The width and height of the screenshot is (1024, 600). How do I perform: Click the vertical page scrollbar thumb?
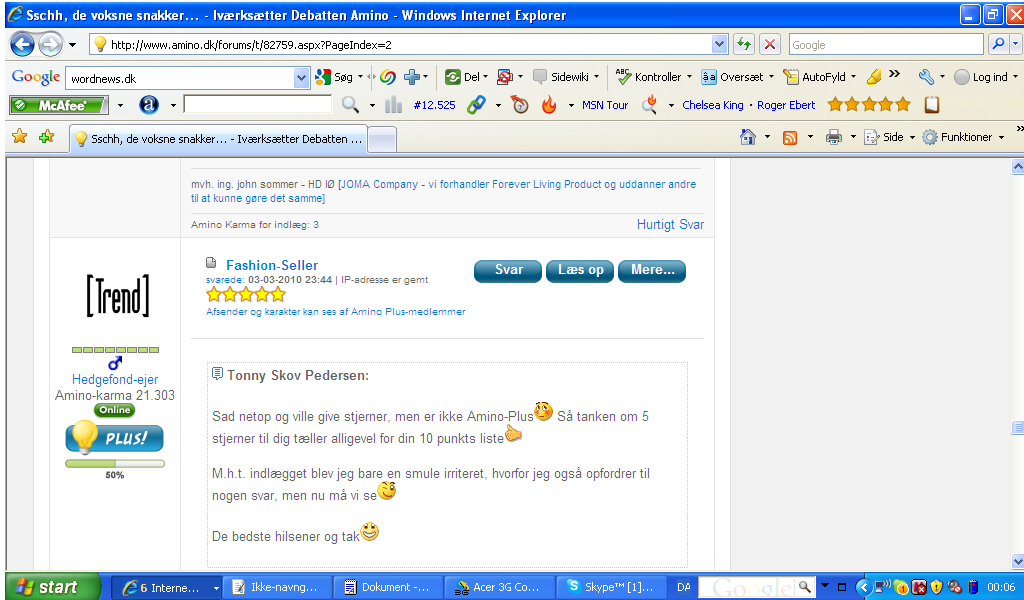[1017, 428]
